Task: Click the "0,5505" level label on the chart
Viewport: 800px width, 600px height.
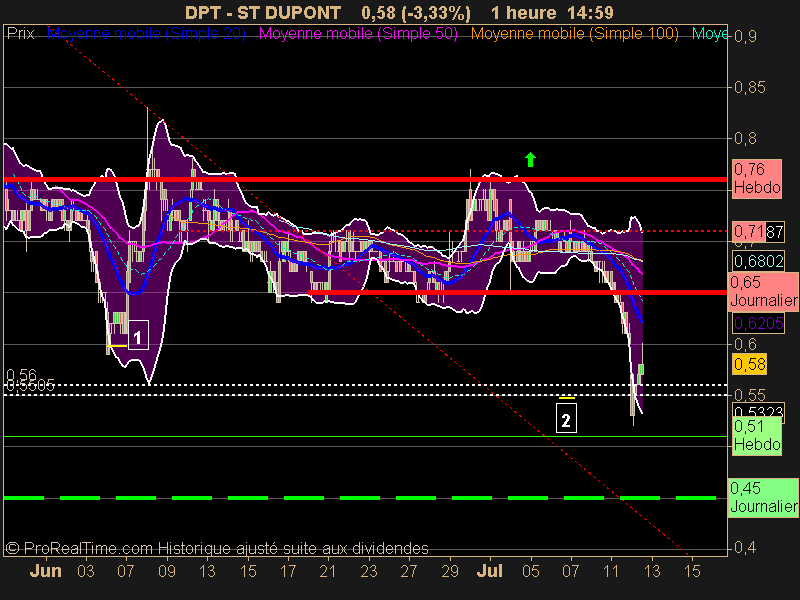Action: pyautogui.click(x=30, y=386)
